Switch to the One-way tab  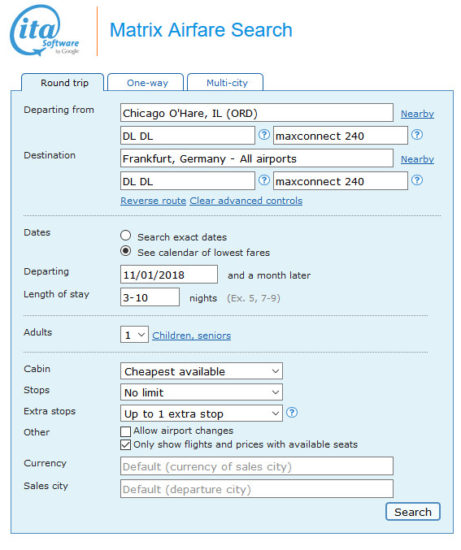[x=146, y=83]
